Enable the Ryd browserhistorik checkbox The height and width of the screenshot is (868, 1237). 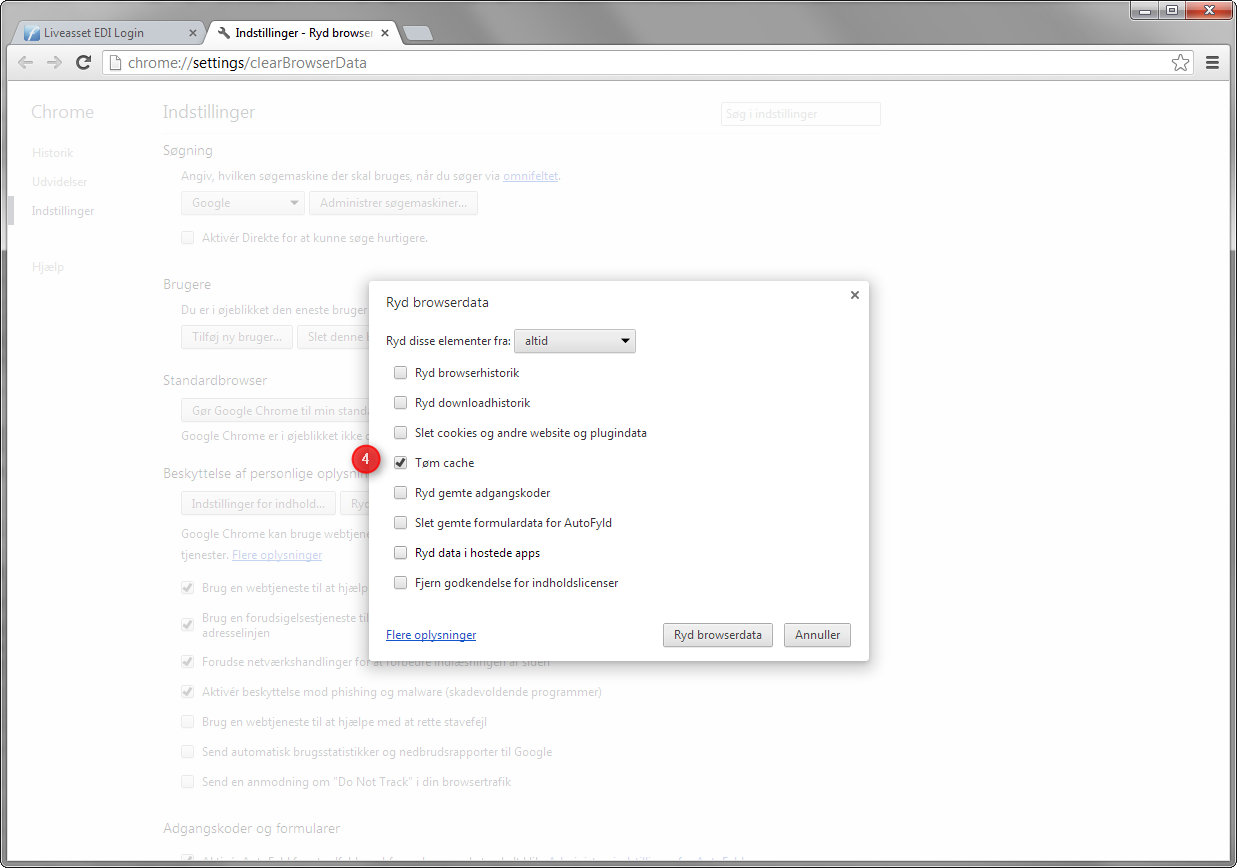[400, 373]
